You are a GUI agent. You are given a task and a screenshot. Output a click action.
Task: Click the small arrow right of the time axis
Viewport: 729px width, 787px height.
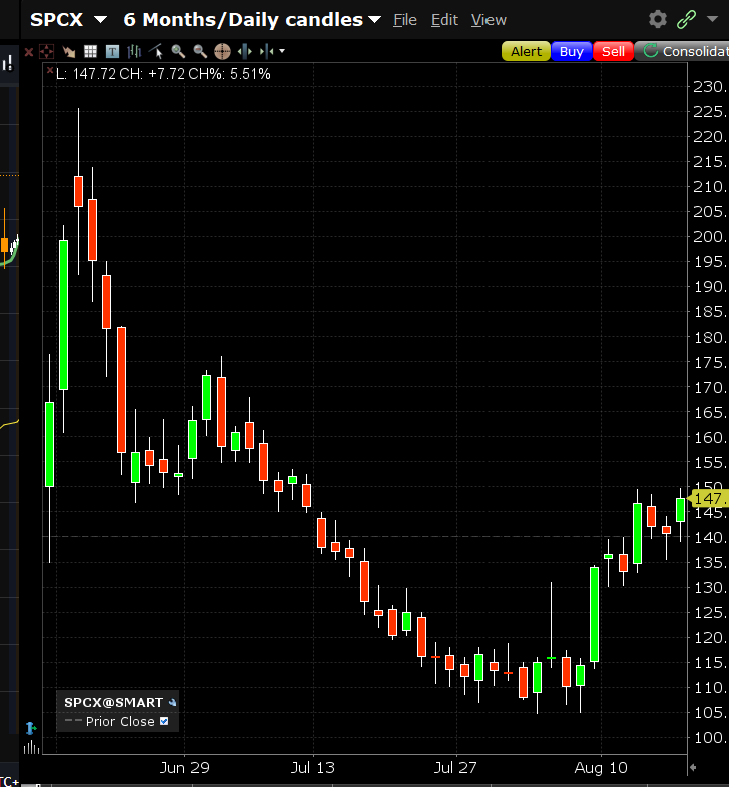pyautogui.click(x=693, y=767)
